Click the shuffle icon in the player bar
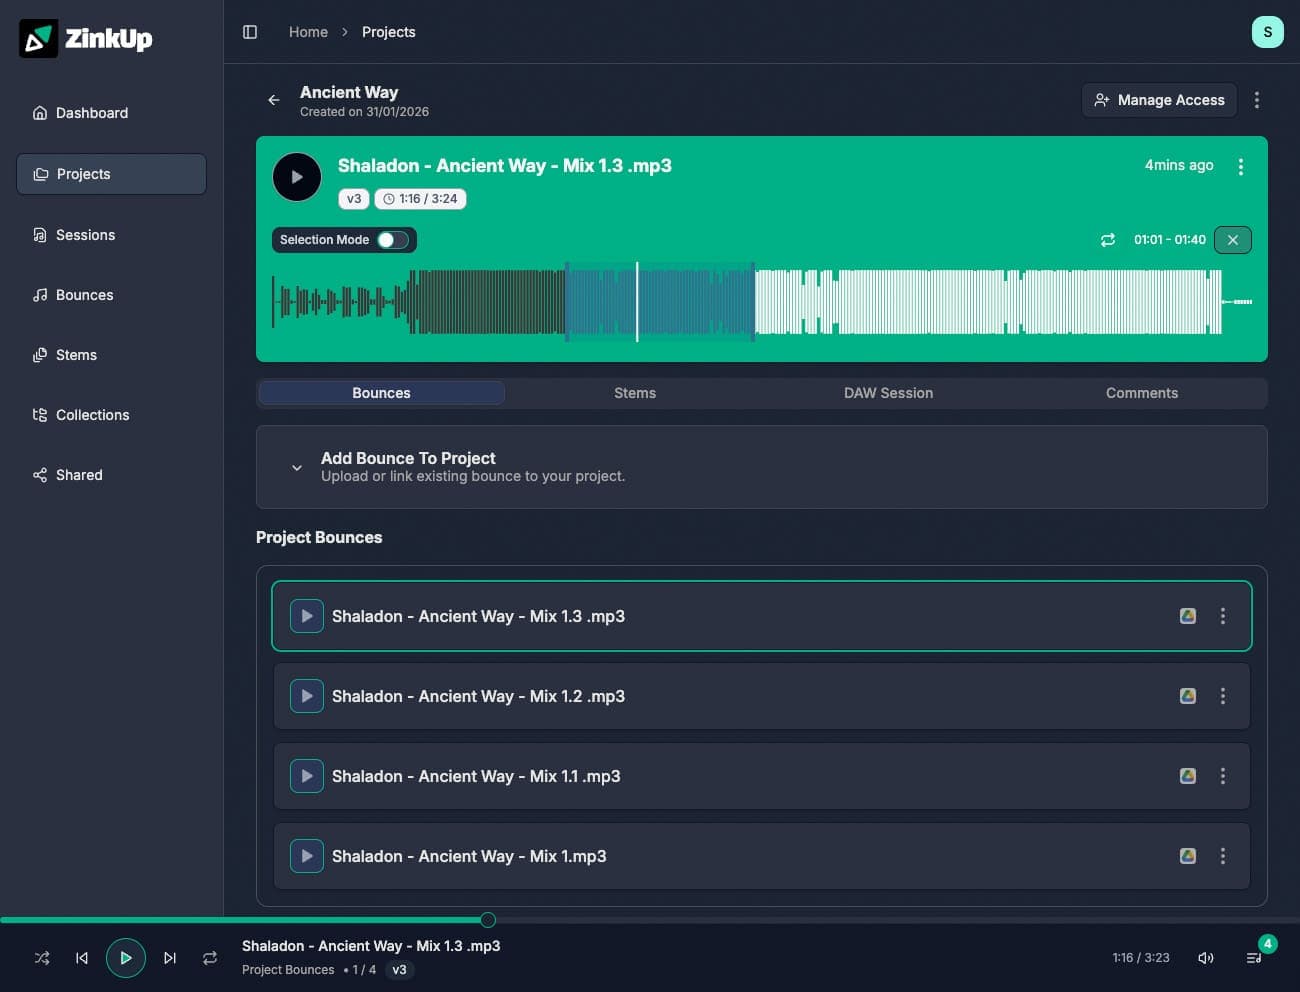The width and height of the screenshot is (1300, 992). (x=41, y=957)
